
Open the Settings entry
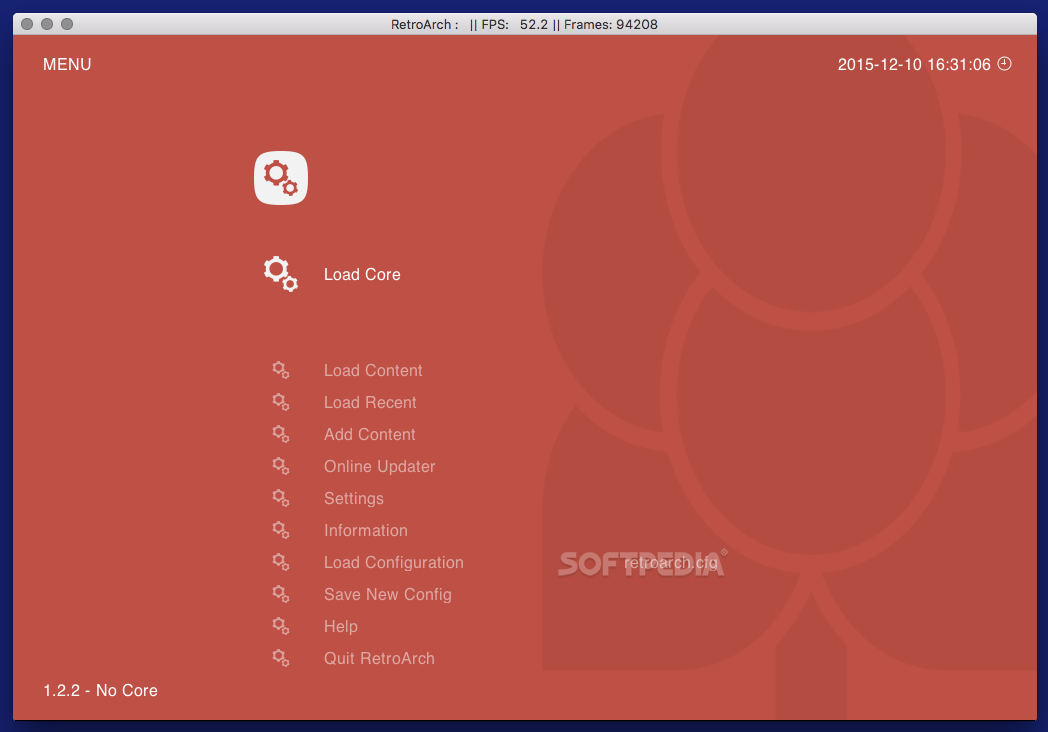[354, 498]
